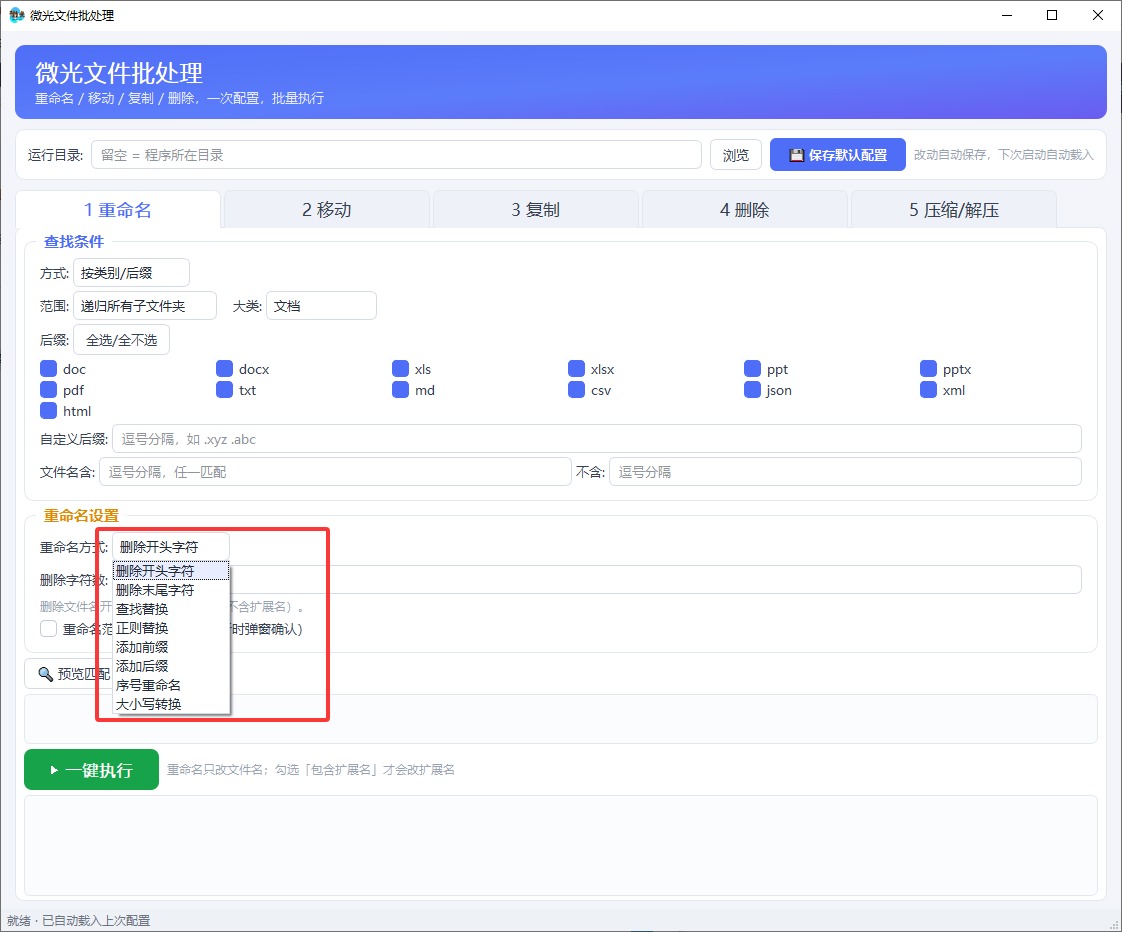Open the 方式 dropdown showing 按类别/后缀
Screen dimensions: 1122x932
pyautogui.click(x=132, y=273)
